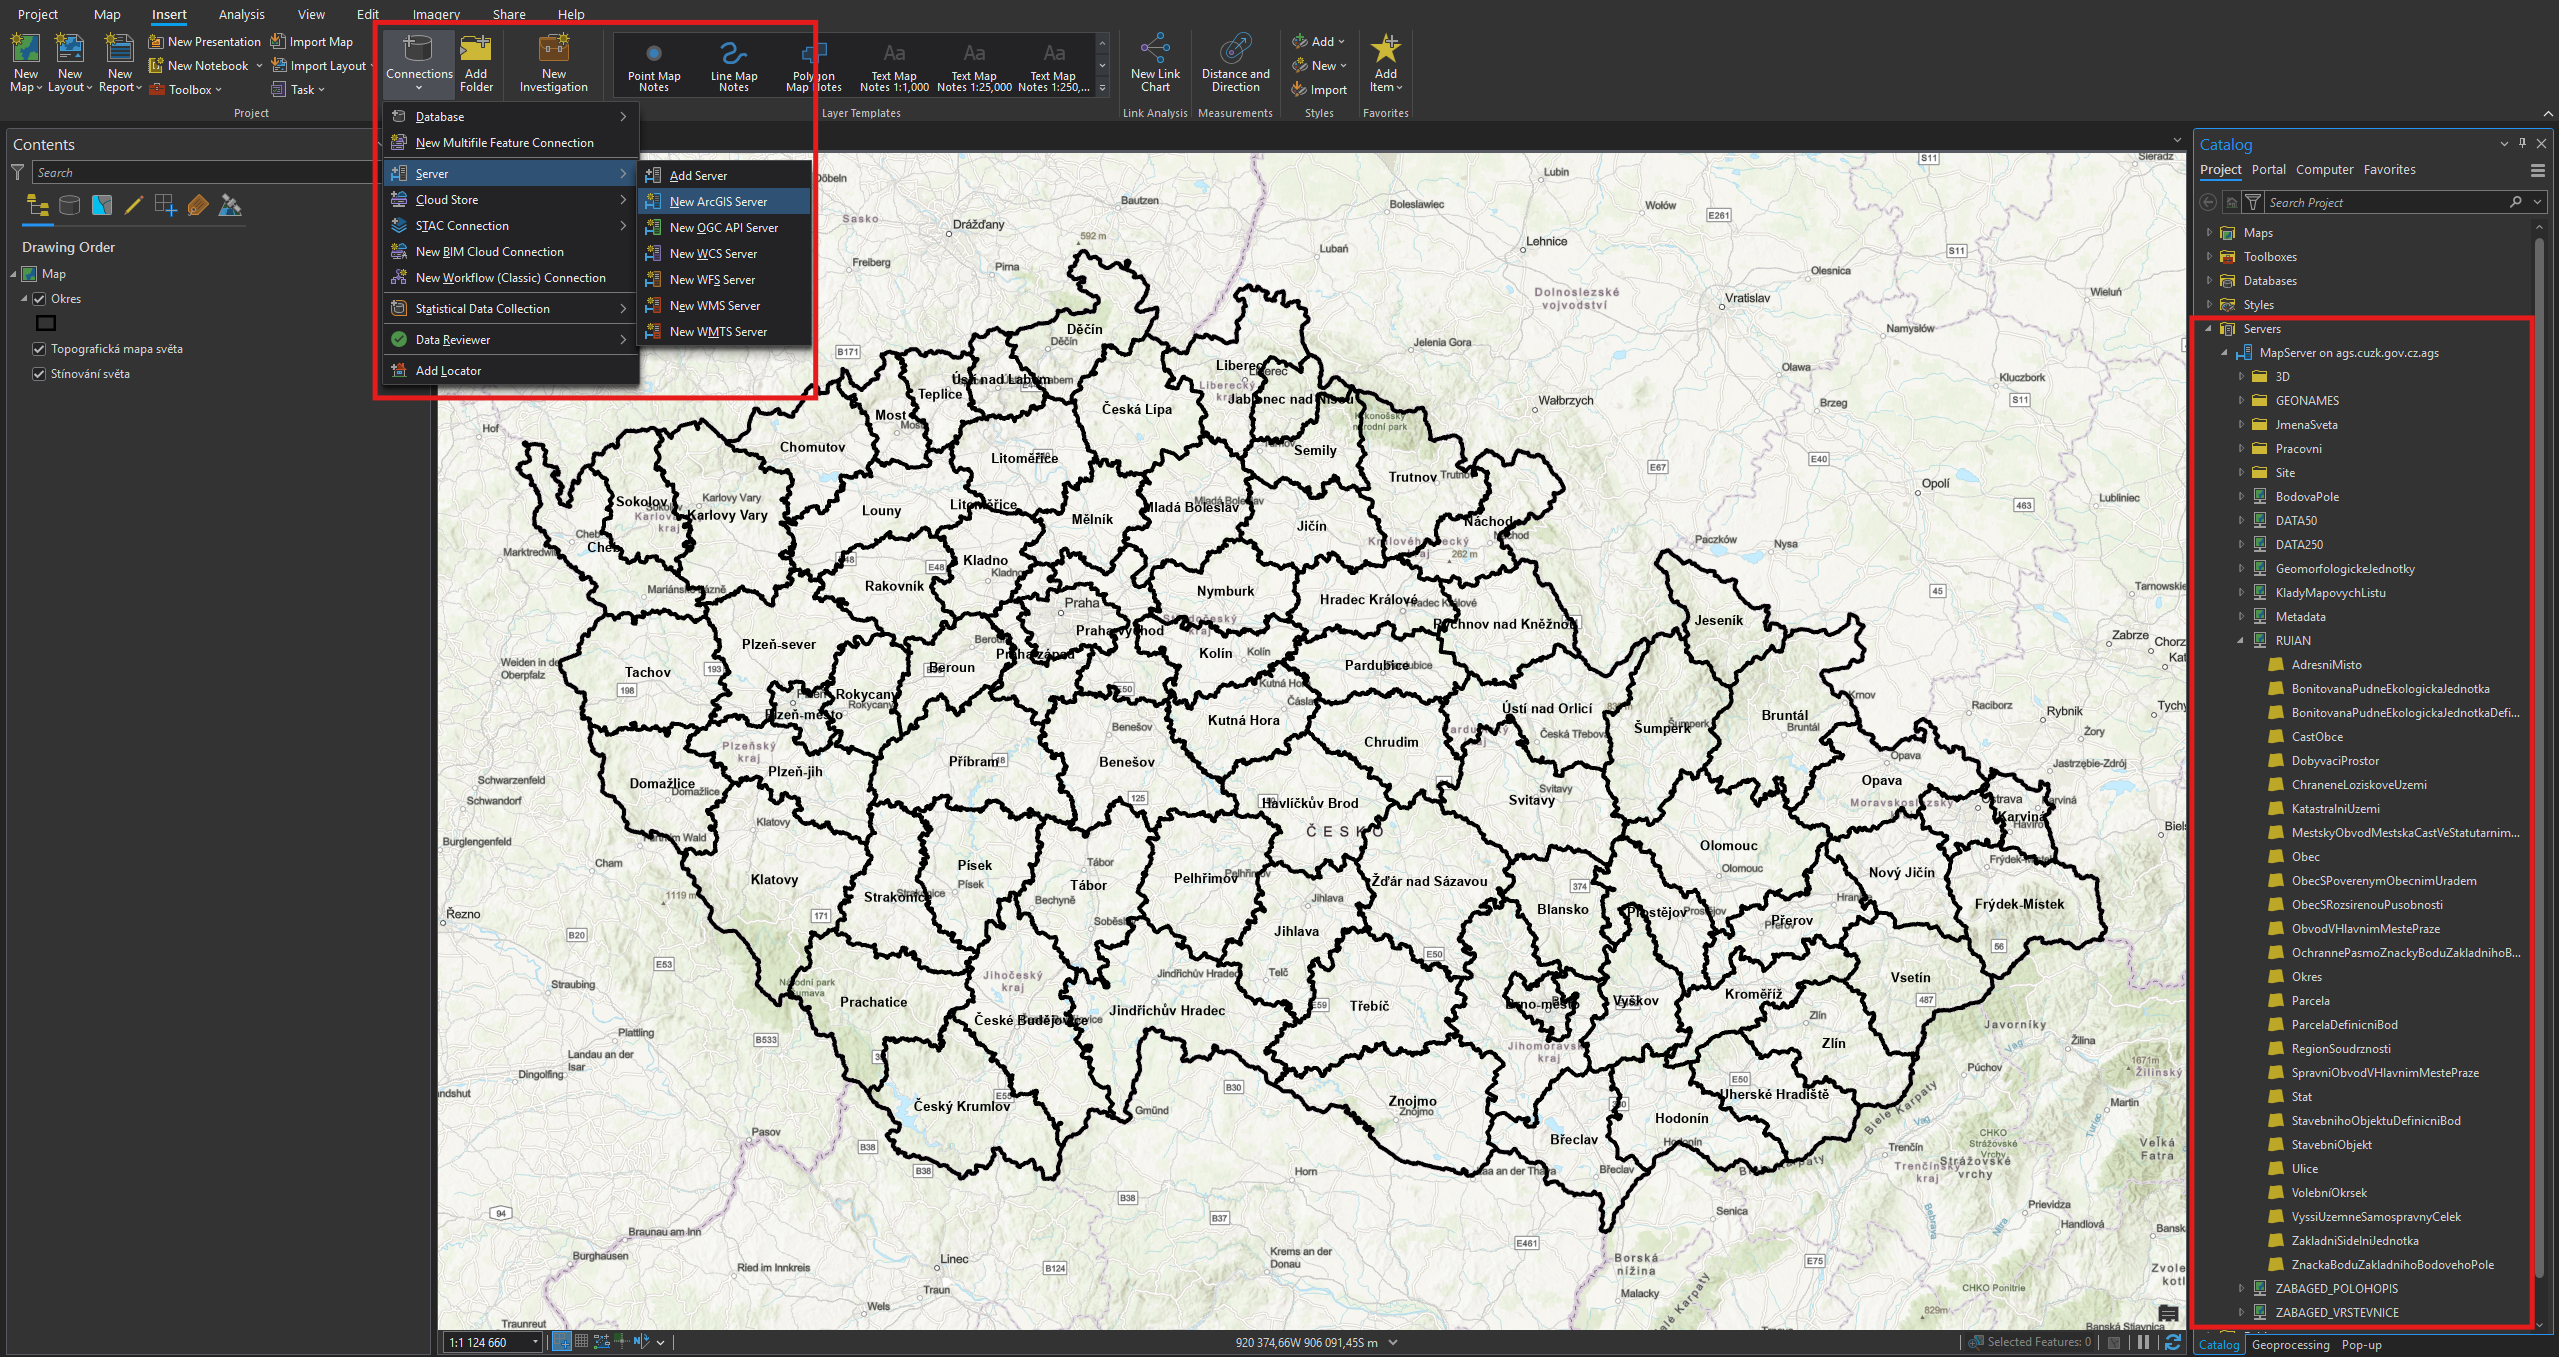Image resolution: width=2559 pixels, height=1357 pixels.
Task: Click List By Data Source icon
Action: tap(69, 206)
